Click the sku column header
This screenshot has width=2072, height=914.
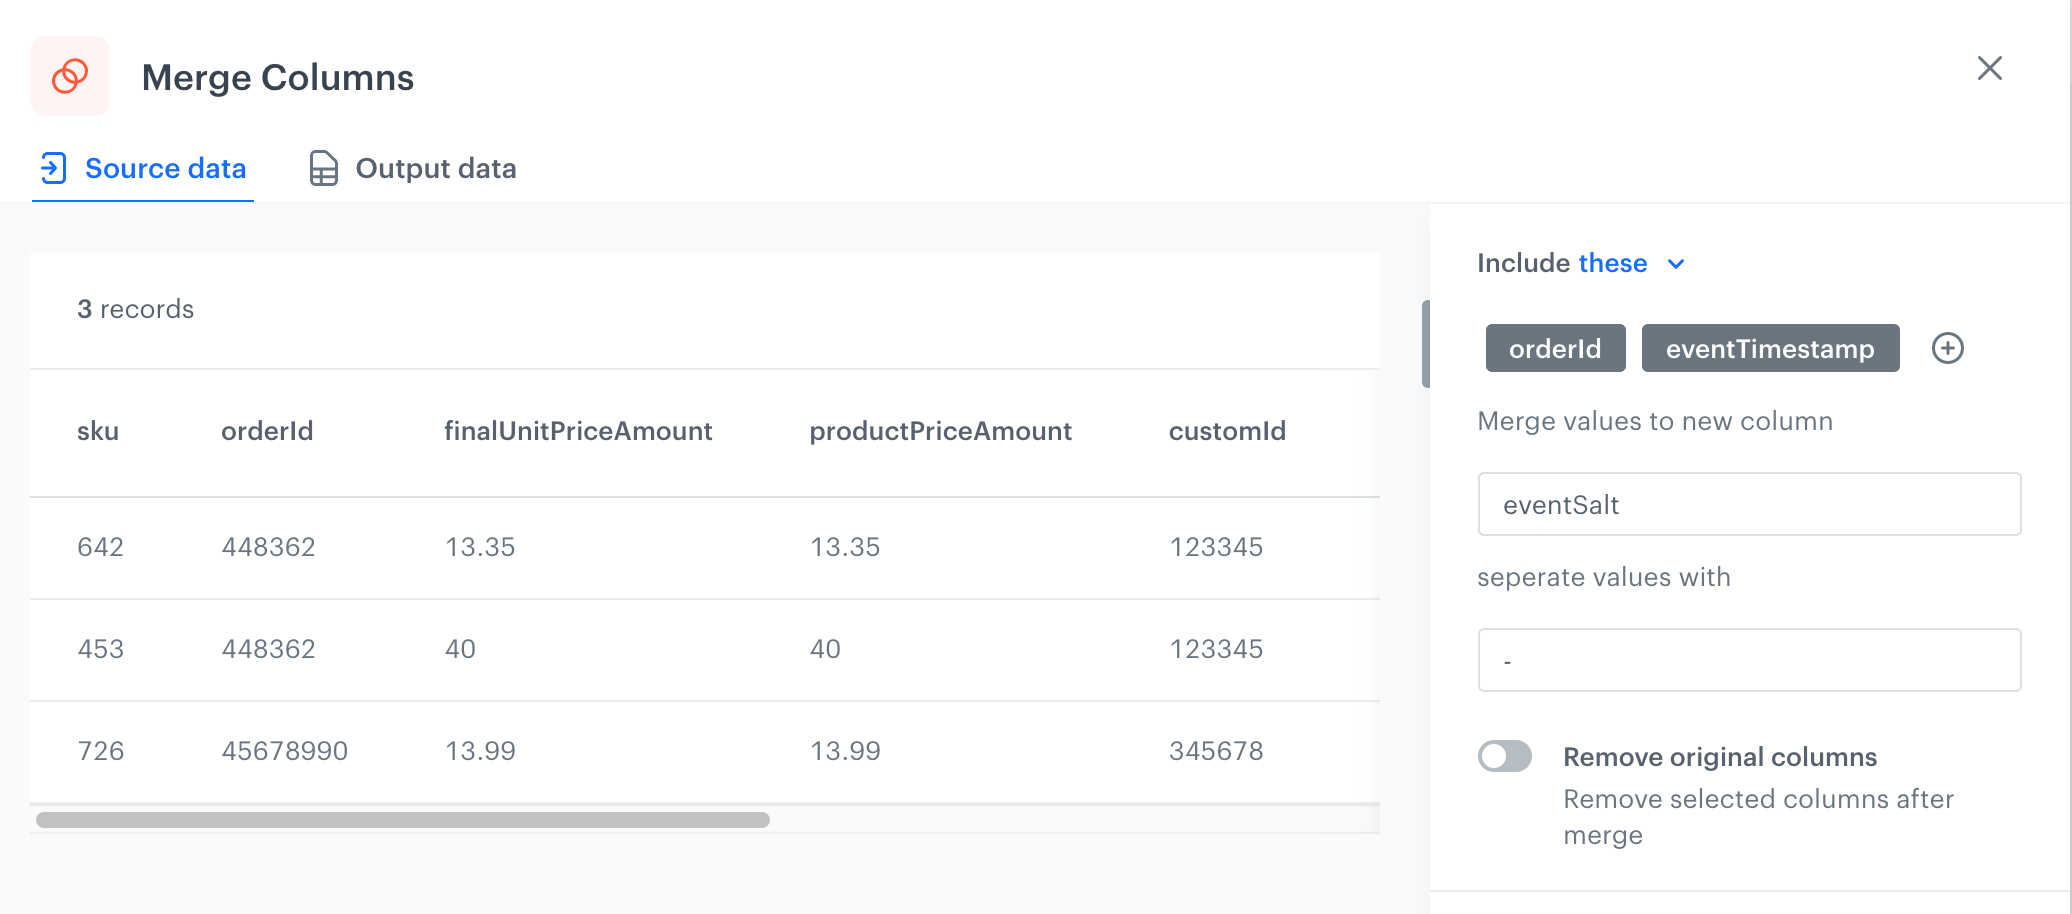[98, 431]
